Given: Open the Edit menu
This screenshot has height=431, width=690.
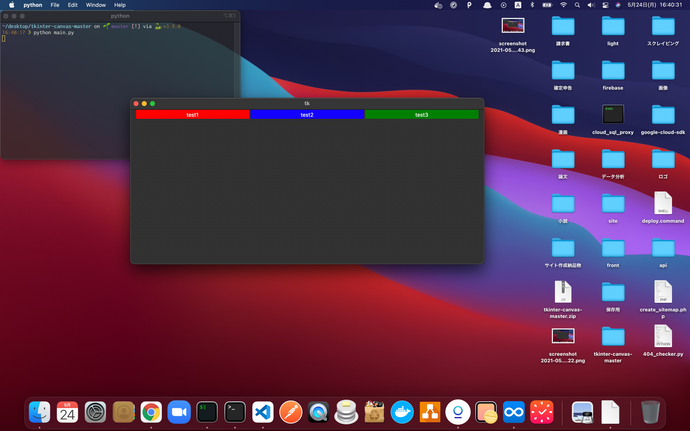Looking at the screenshot, I should coord(73,5).
